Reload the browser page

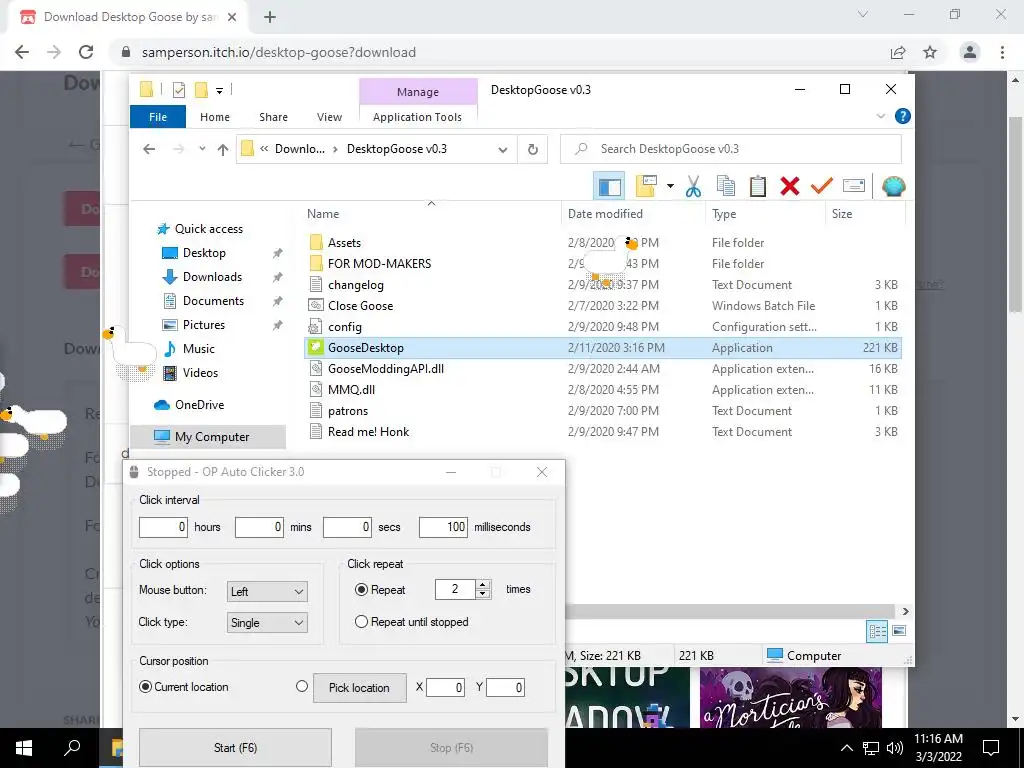(x=86, y=52)
